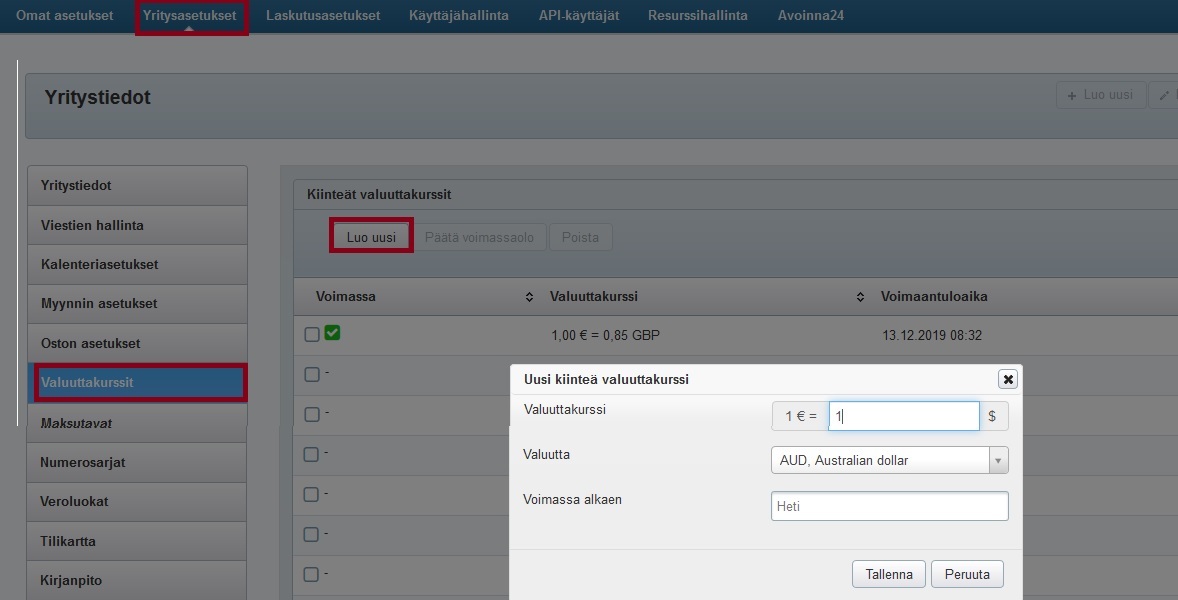
Task: Click the green Voimassa checkmark icon
Action: click(332, 333)
